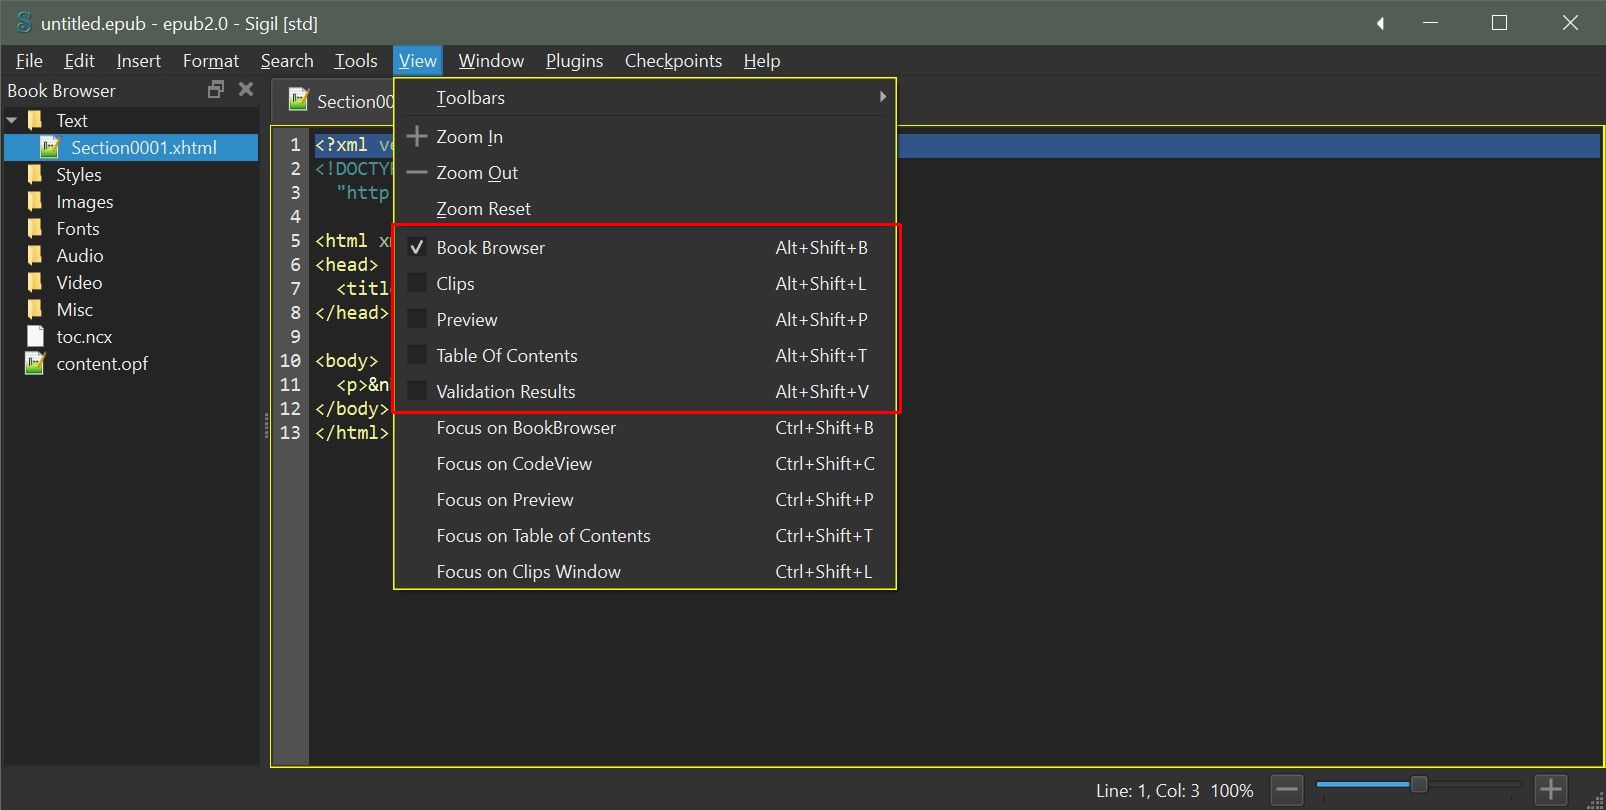
Task: Select the Styles folder row
Action: click(131, 174)
